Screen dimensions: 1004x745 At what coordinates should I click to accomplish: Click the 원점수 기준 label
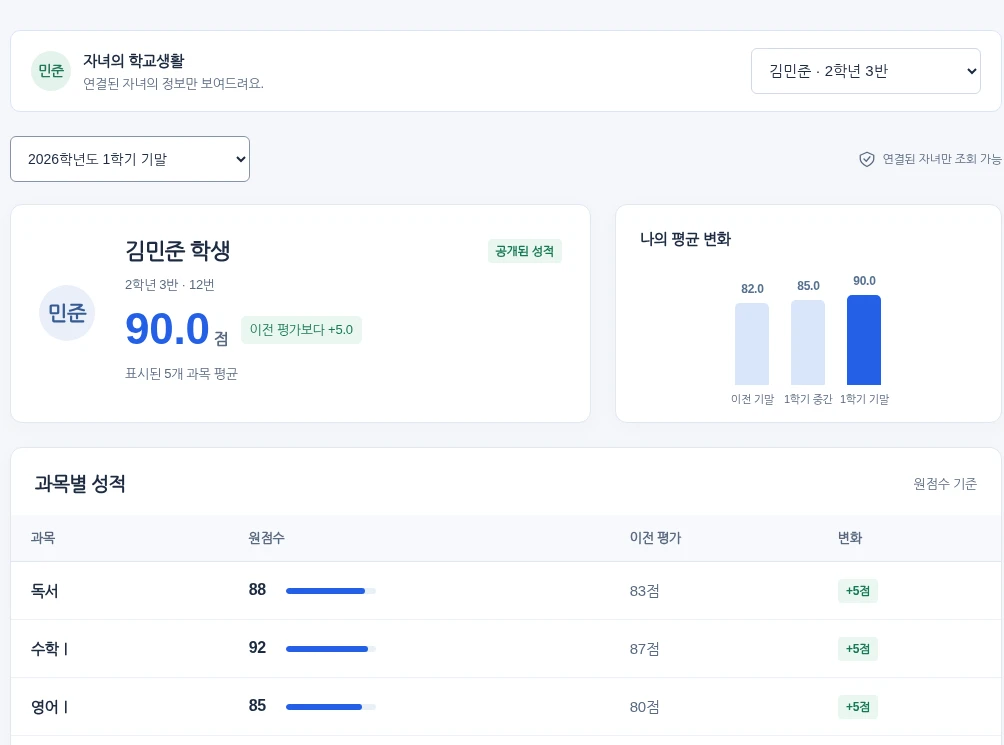point(945,484)
